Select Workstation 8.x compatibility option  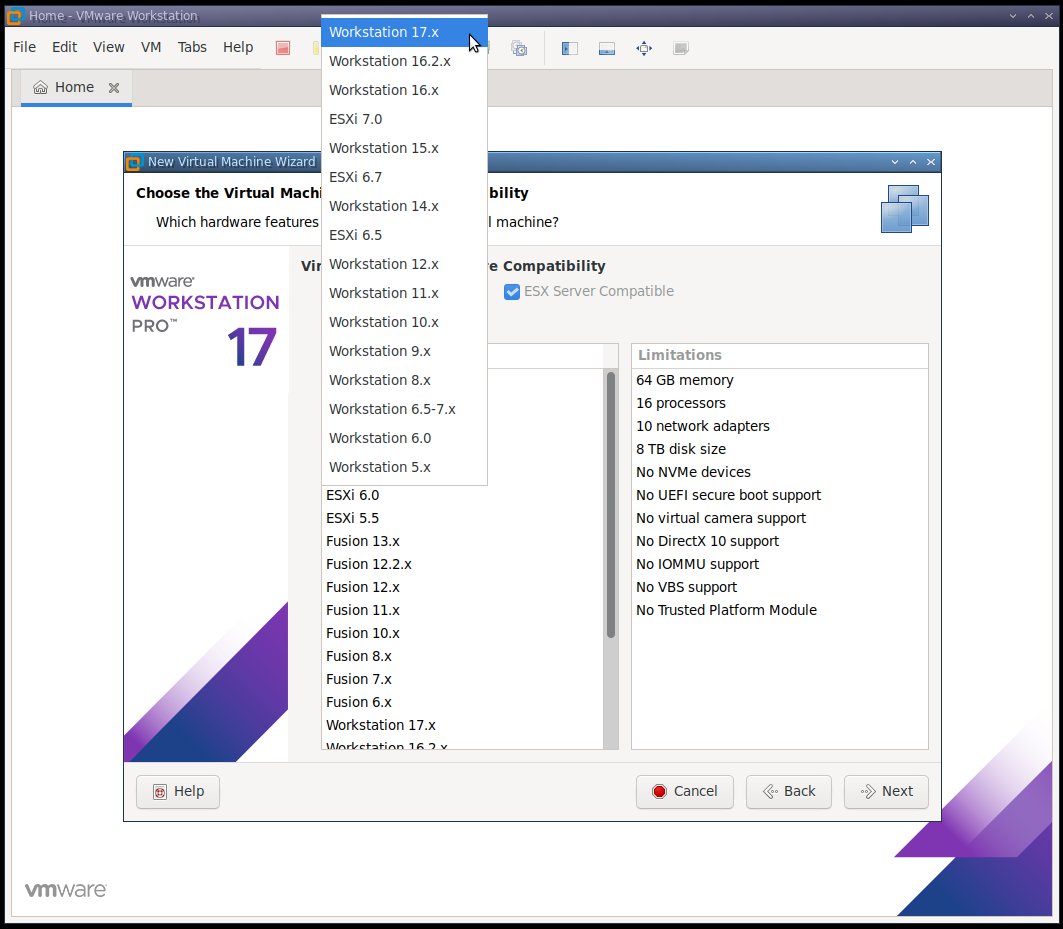404,380
